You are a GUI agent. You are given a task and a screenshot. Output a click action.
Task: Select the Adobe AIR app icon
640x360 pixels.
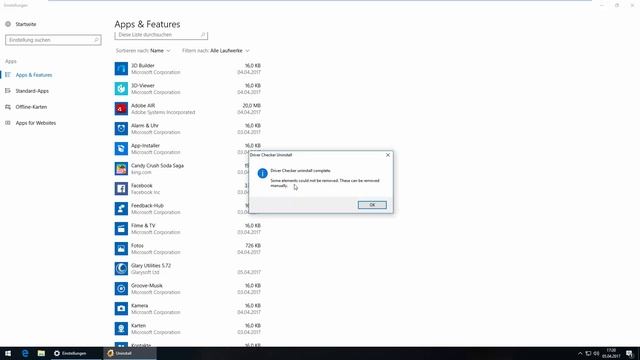click(x=121, y=109)
